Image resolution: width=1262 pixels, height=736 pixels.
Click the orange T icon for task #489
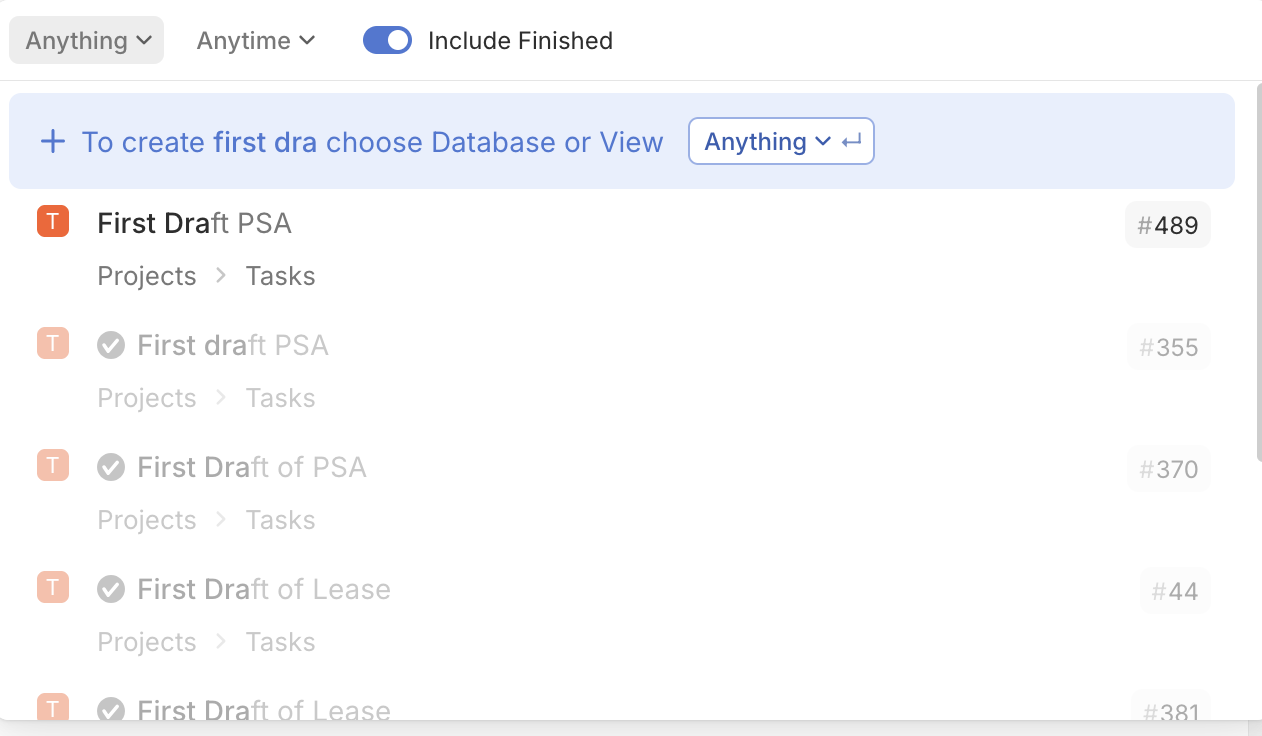(53, 221)
